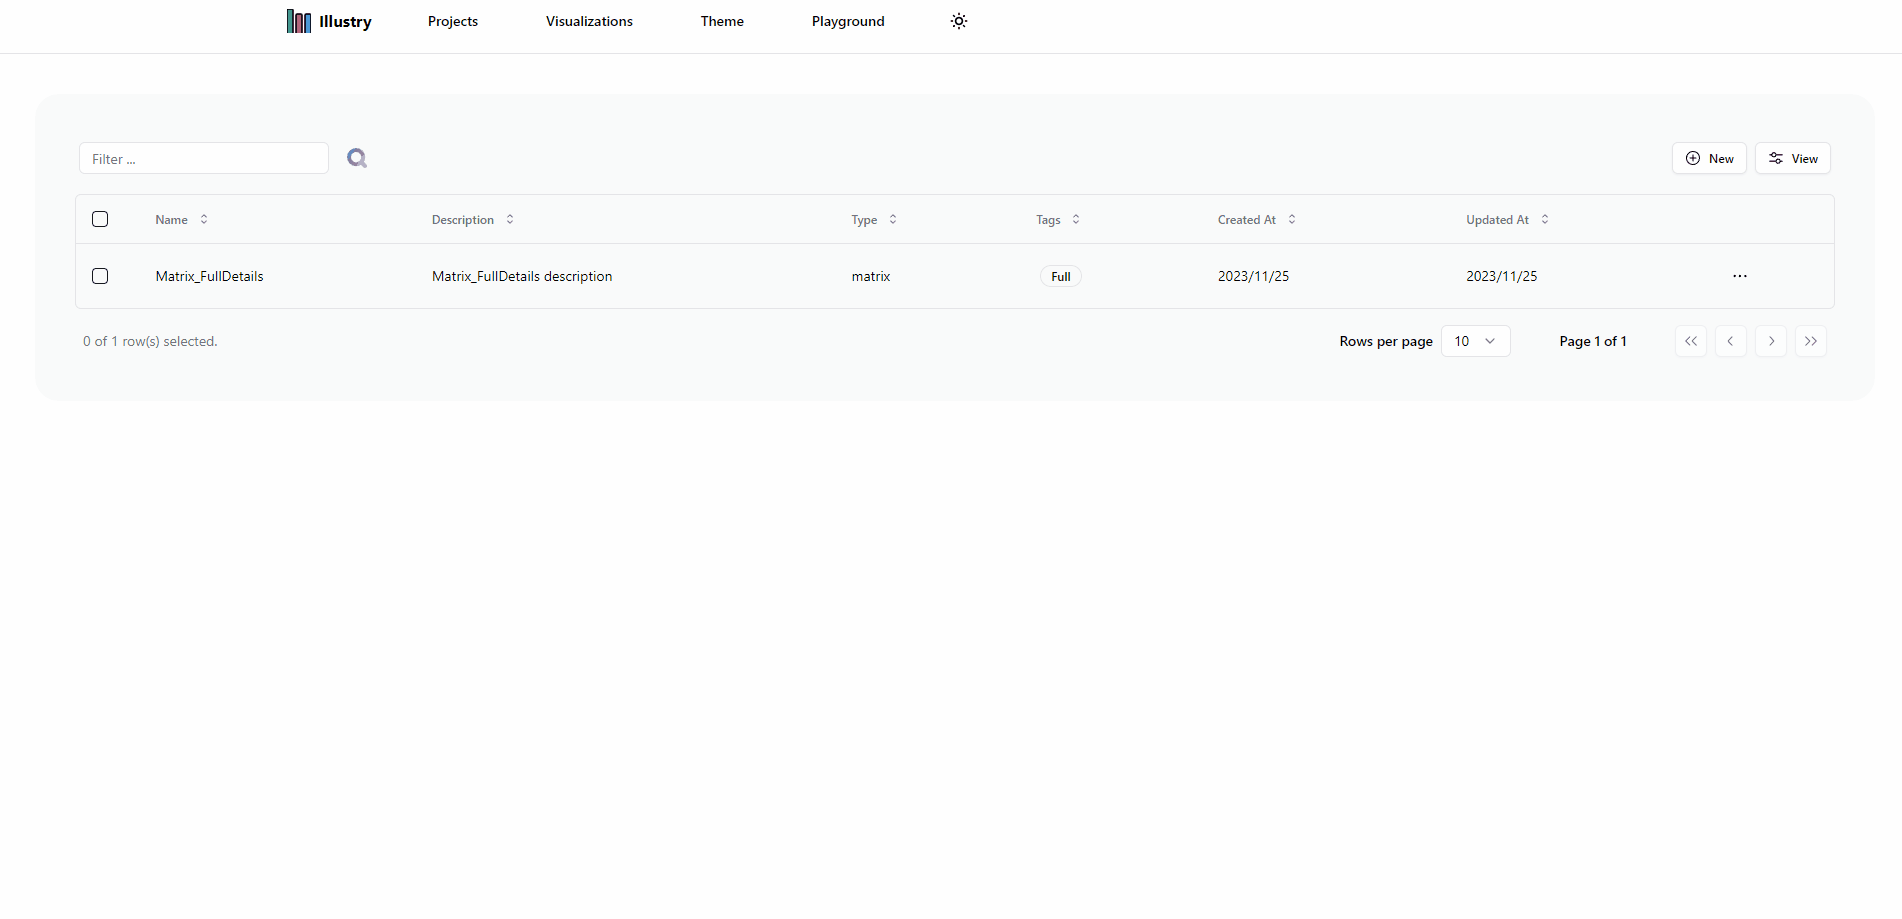Open row actions three-dot menu
Image resolution: width=1902 pixels, height=919 pixels.
[x=1739, y=276]
